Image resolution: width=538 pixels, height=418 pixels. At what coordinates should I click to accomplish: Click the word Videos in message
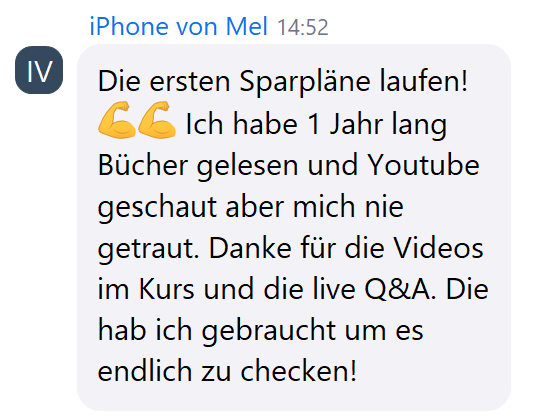pos(438,248)
